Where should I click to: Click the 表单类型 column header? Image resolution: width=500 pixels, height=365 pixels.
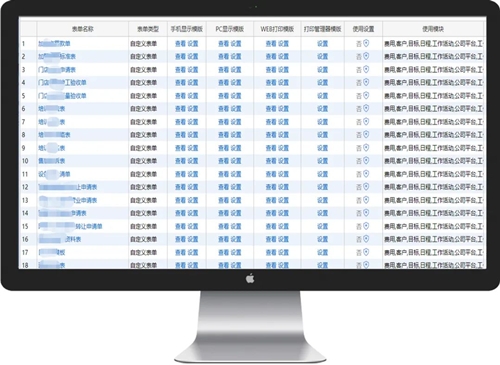coord(148,29)
